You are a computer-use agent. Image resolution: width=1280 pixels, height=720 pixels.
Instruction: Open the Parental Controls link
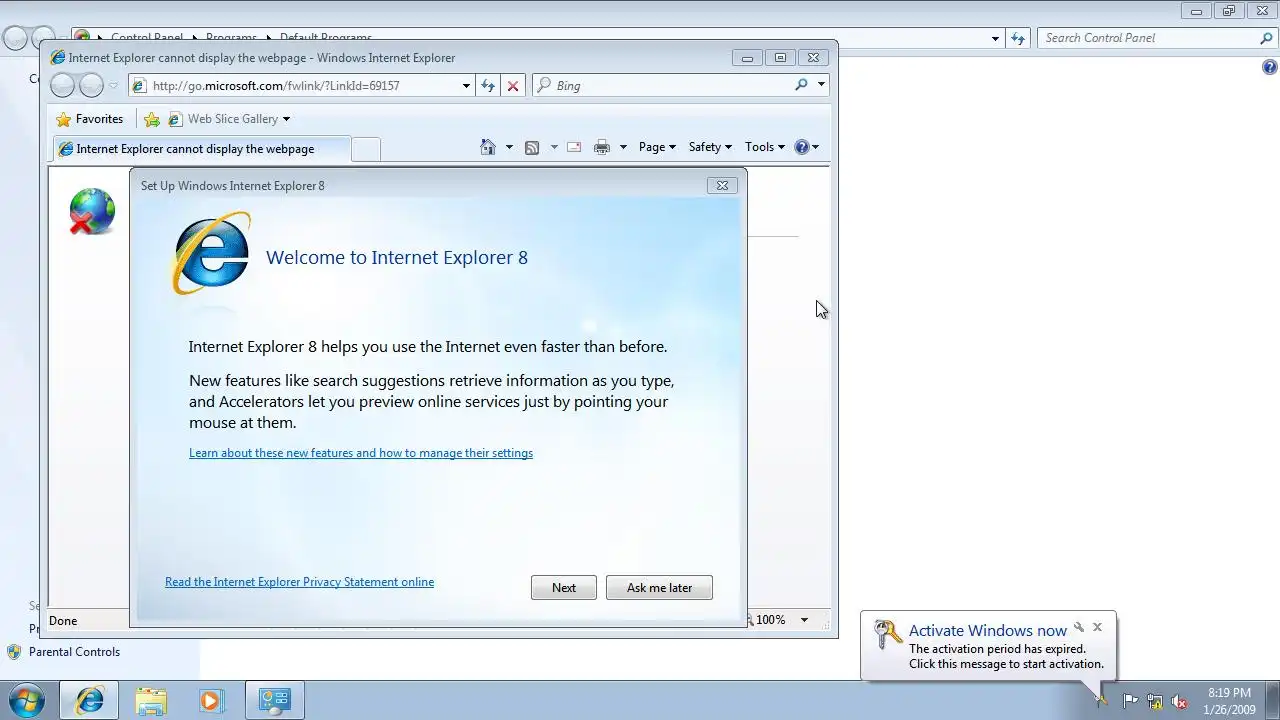click(74, 652)
